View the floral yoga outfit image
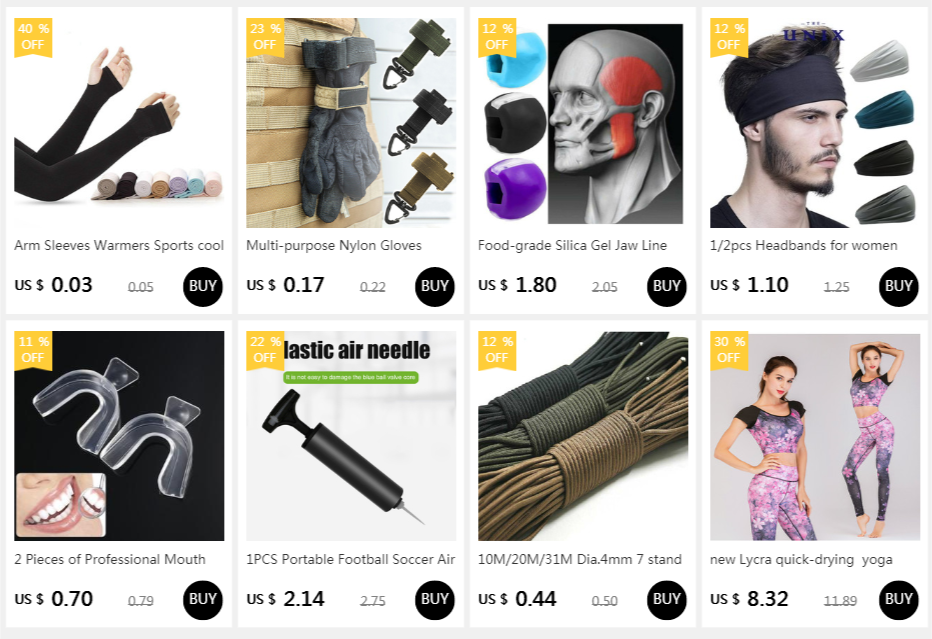Image resolution: width=932 pixels, height=639 pixels. 814,436
